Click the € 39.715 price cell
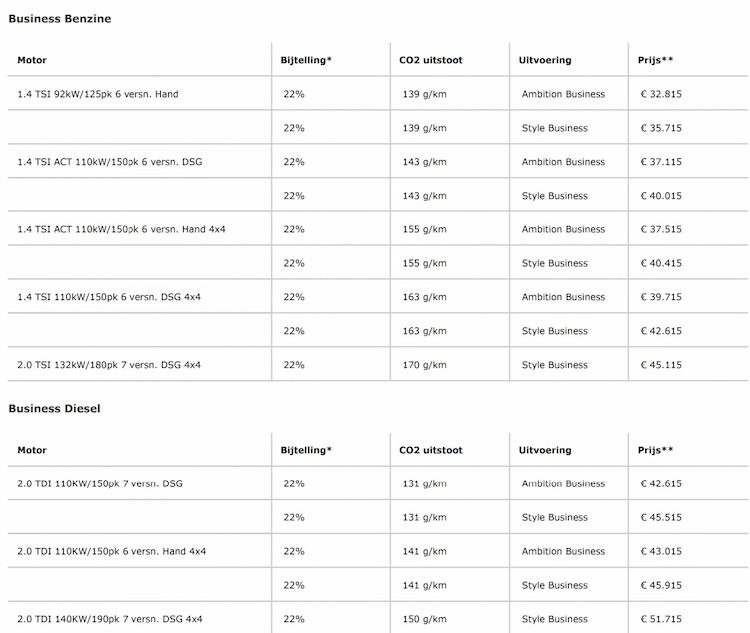This screenshot has height=633, width=750. pos(661,297)
